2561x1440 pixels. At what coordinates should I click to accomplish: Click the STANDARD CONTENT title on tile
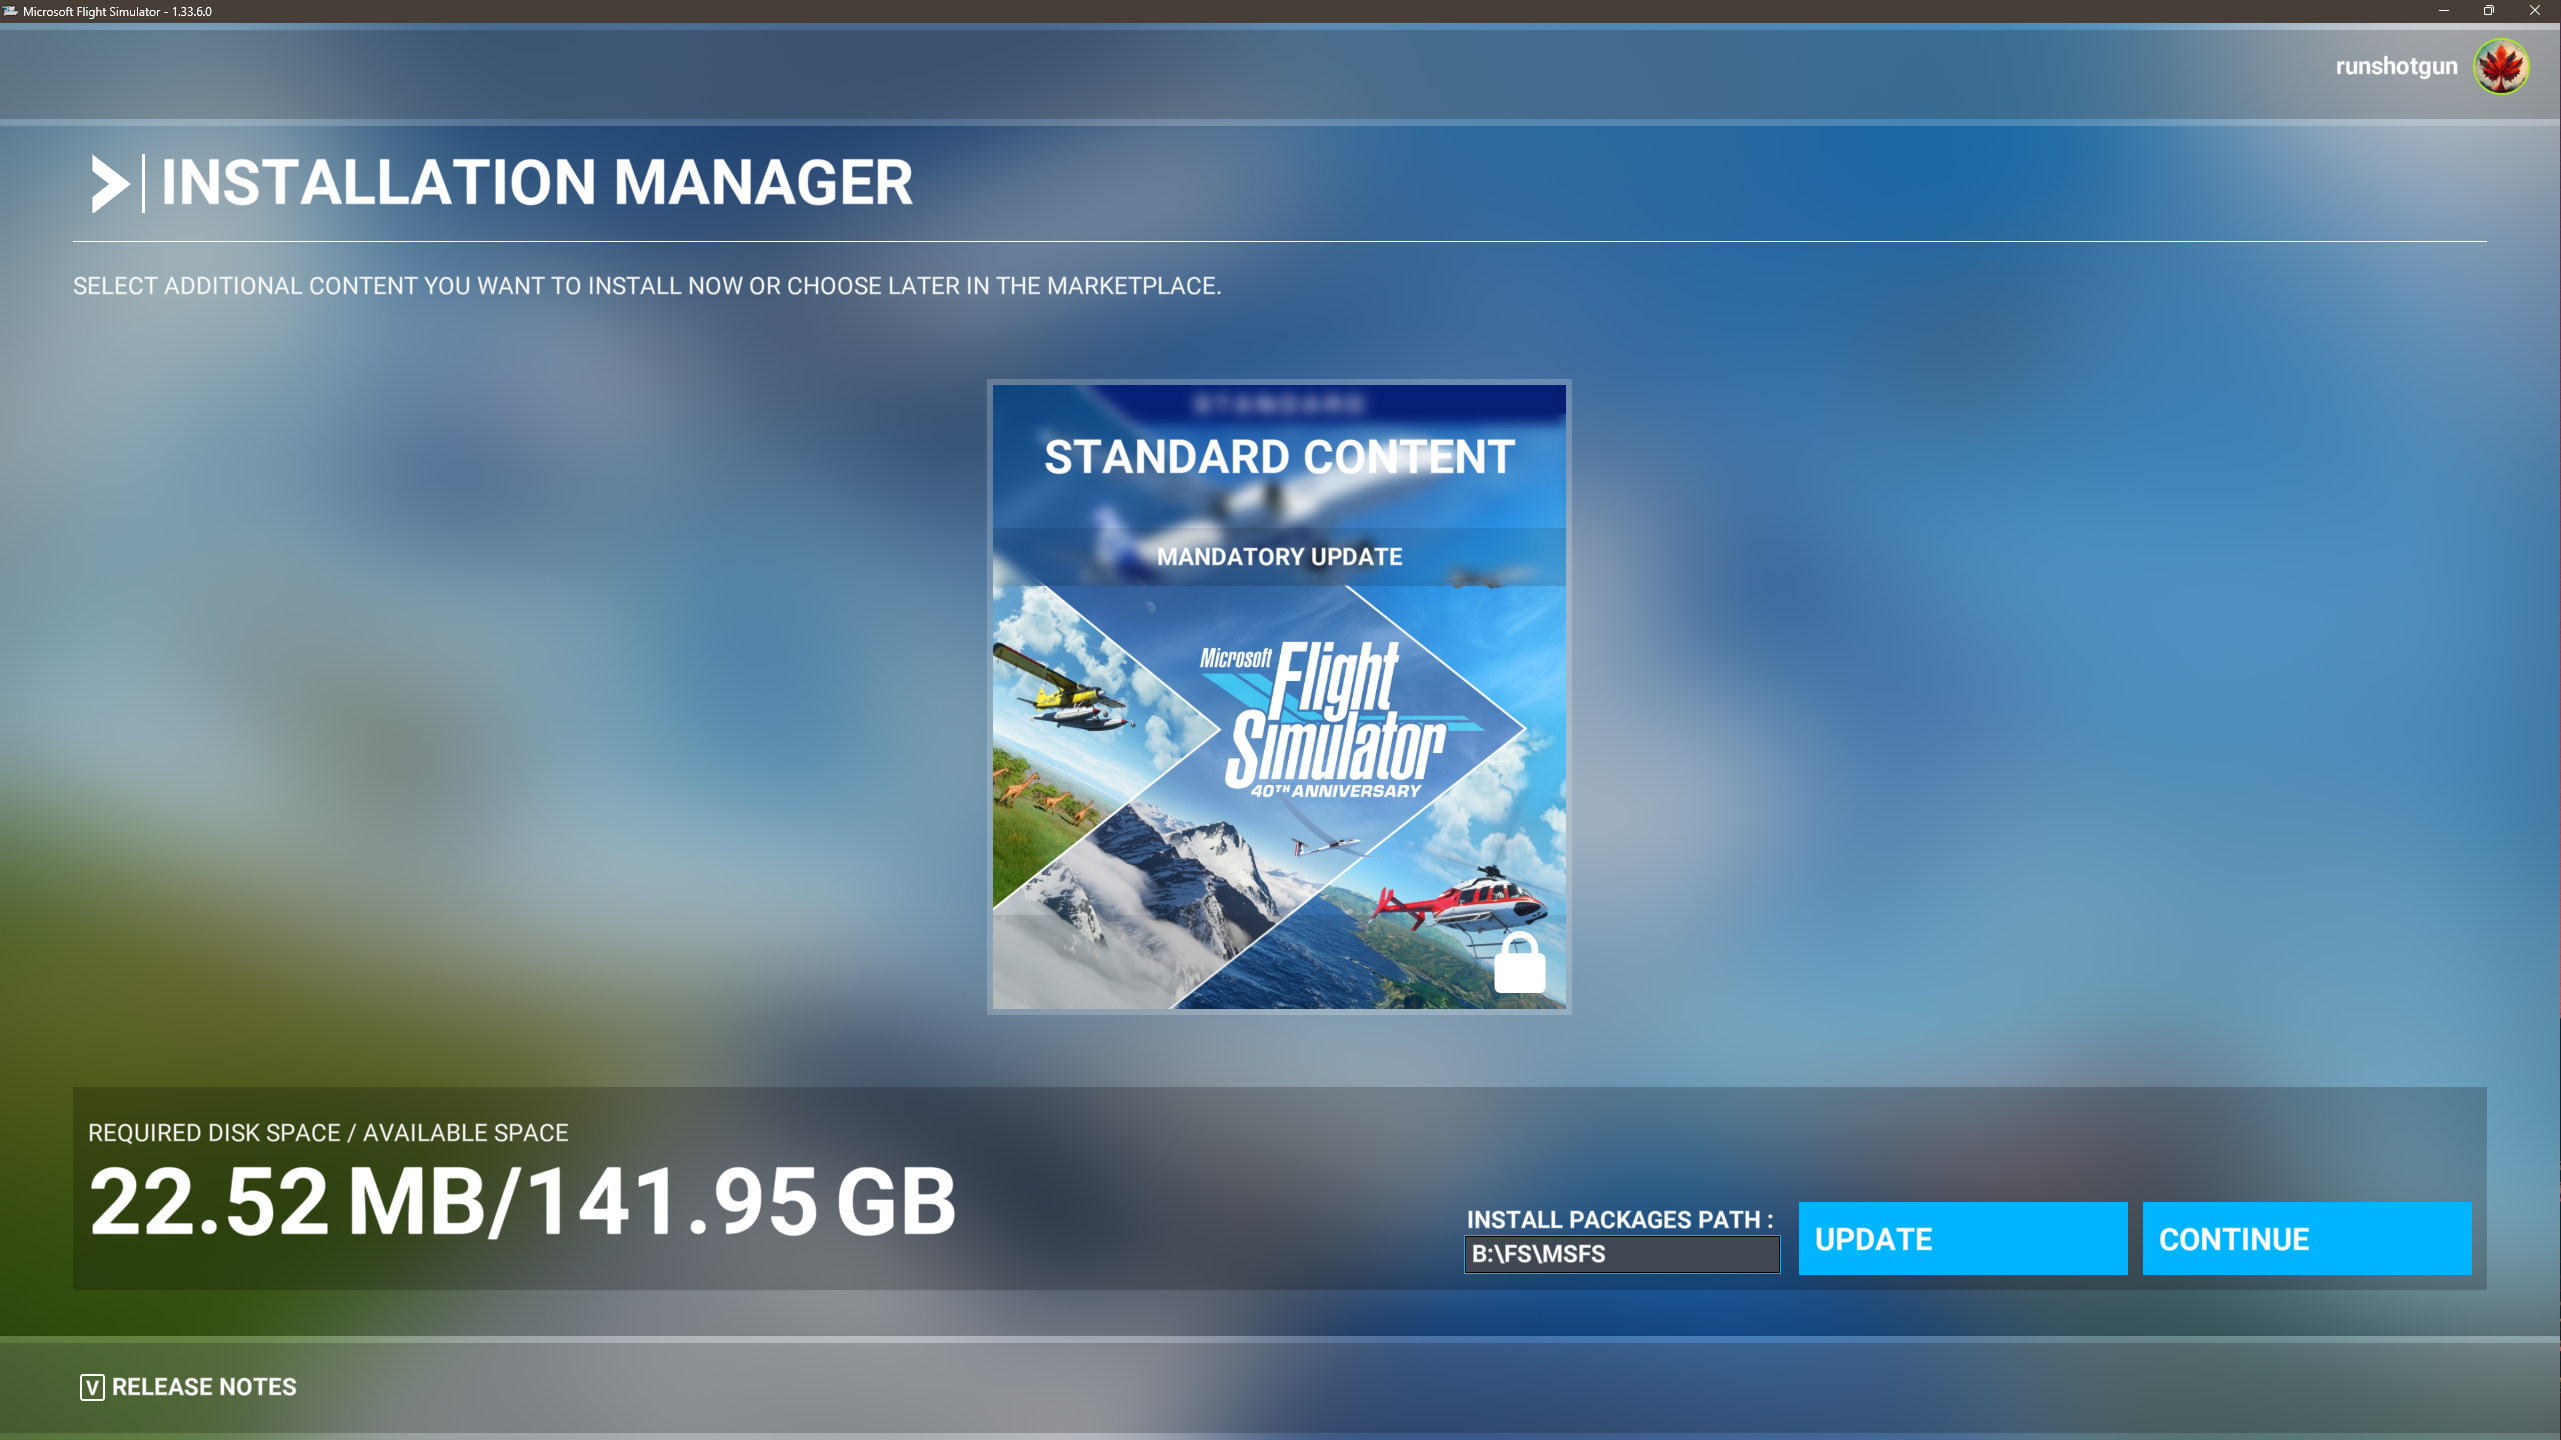point(1279,457)
